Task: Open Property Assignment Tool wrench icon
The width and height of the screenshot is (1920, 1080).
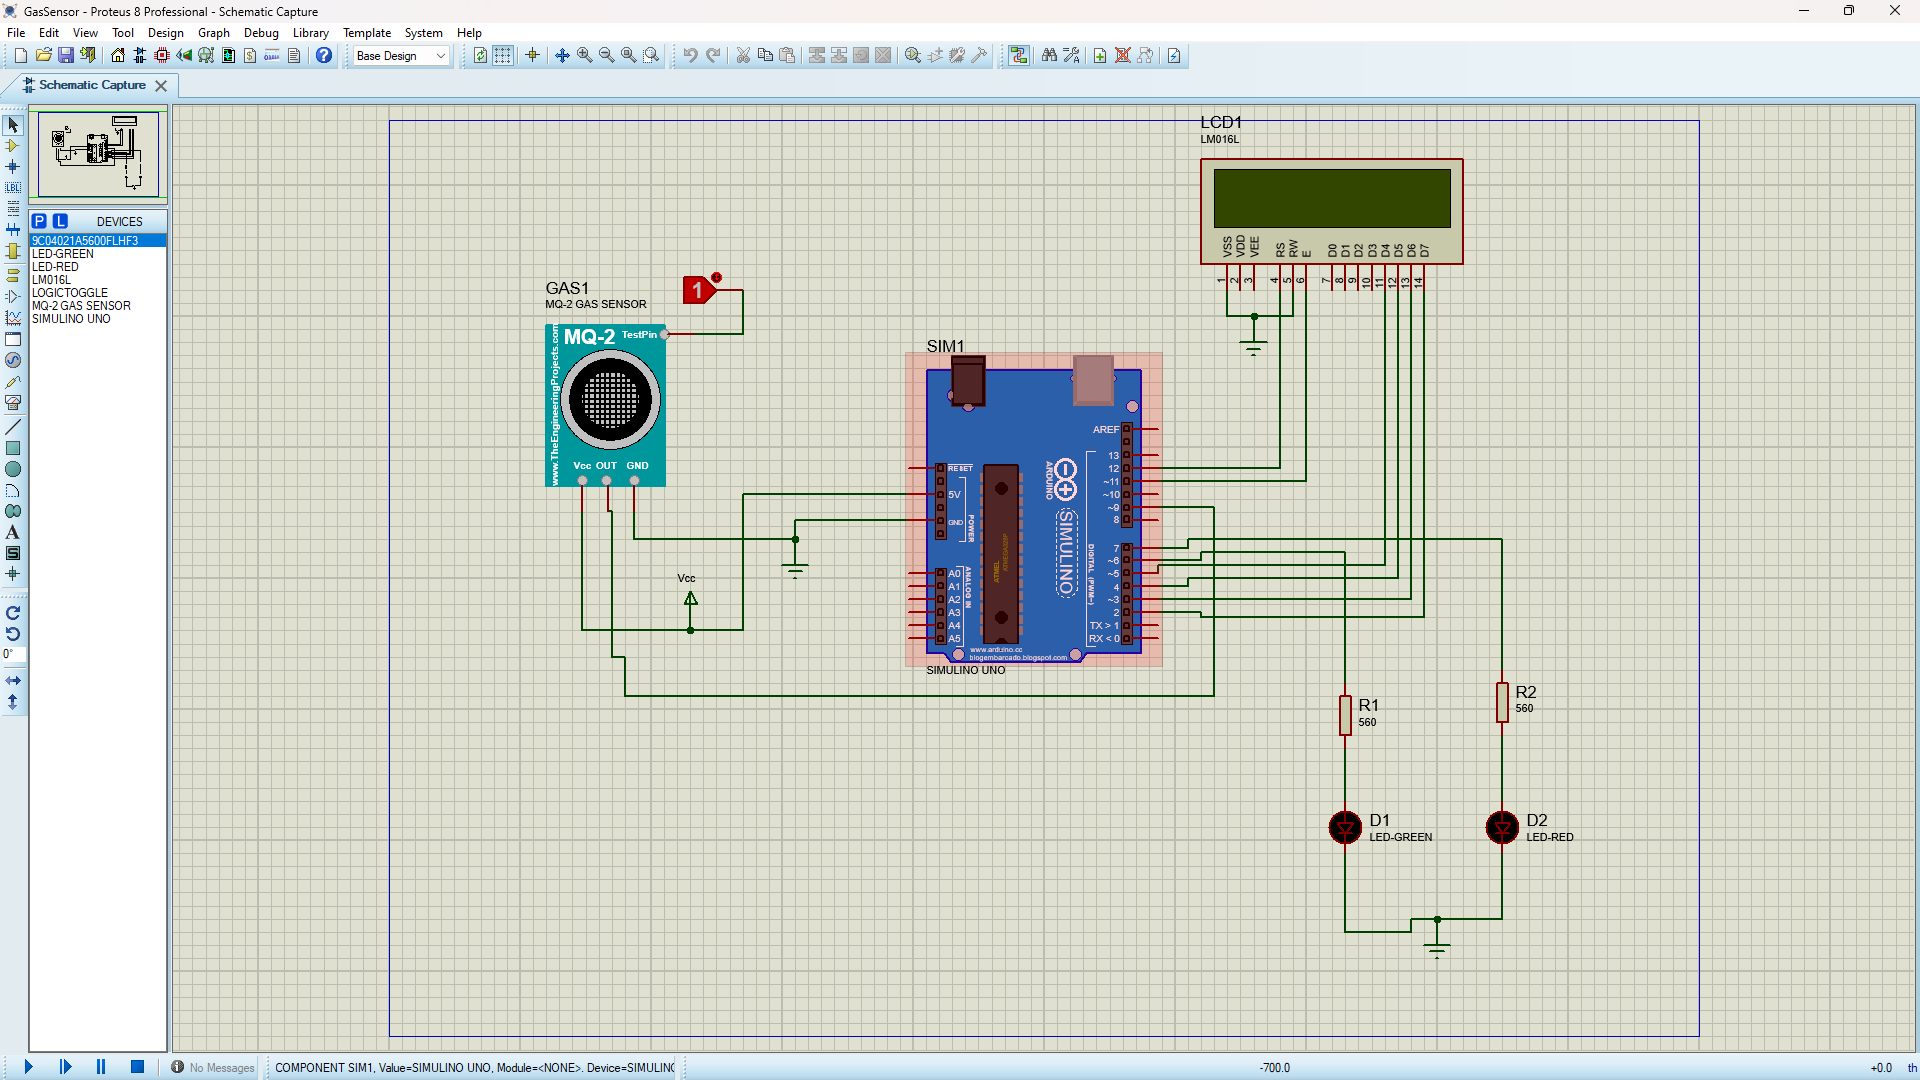Action: (1071, 56)
